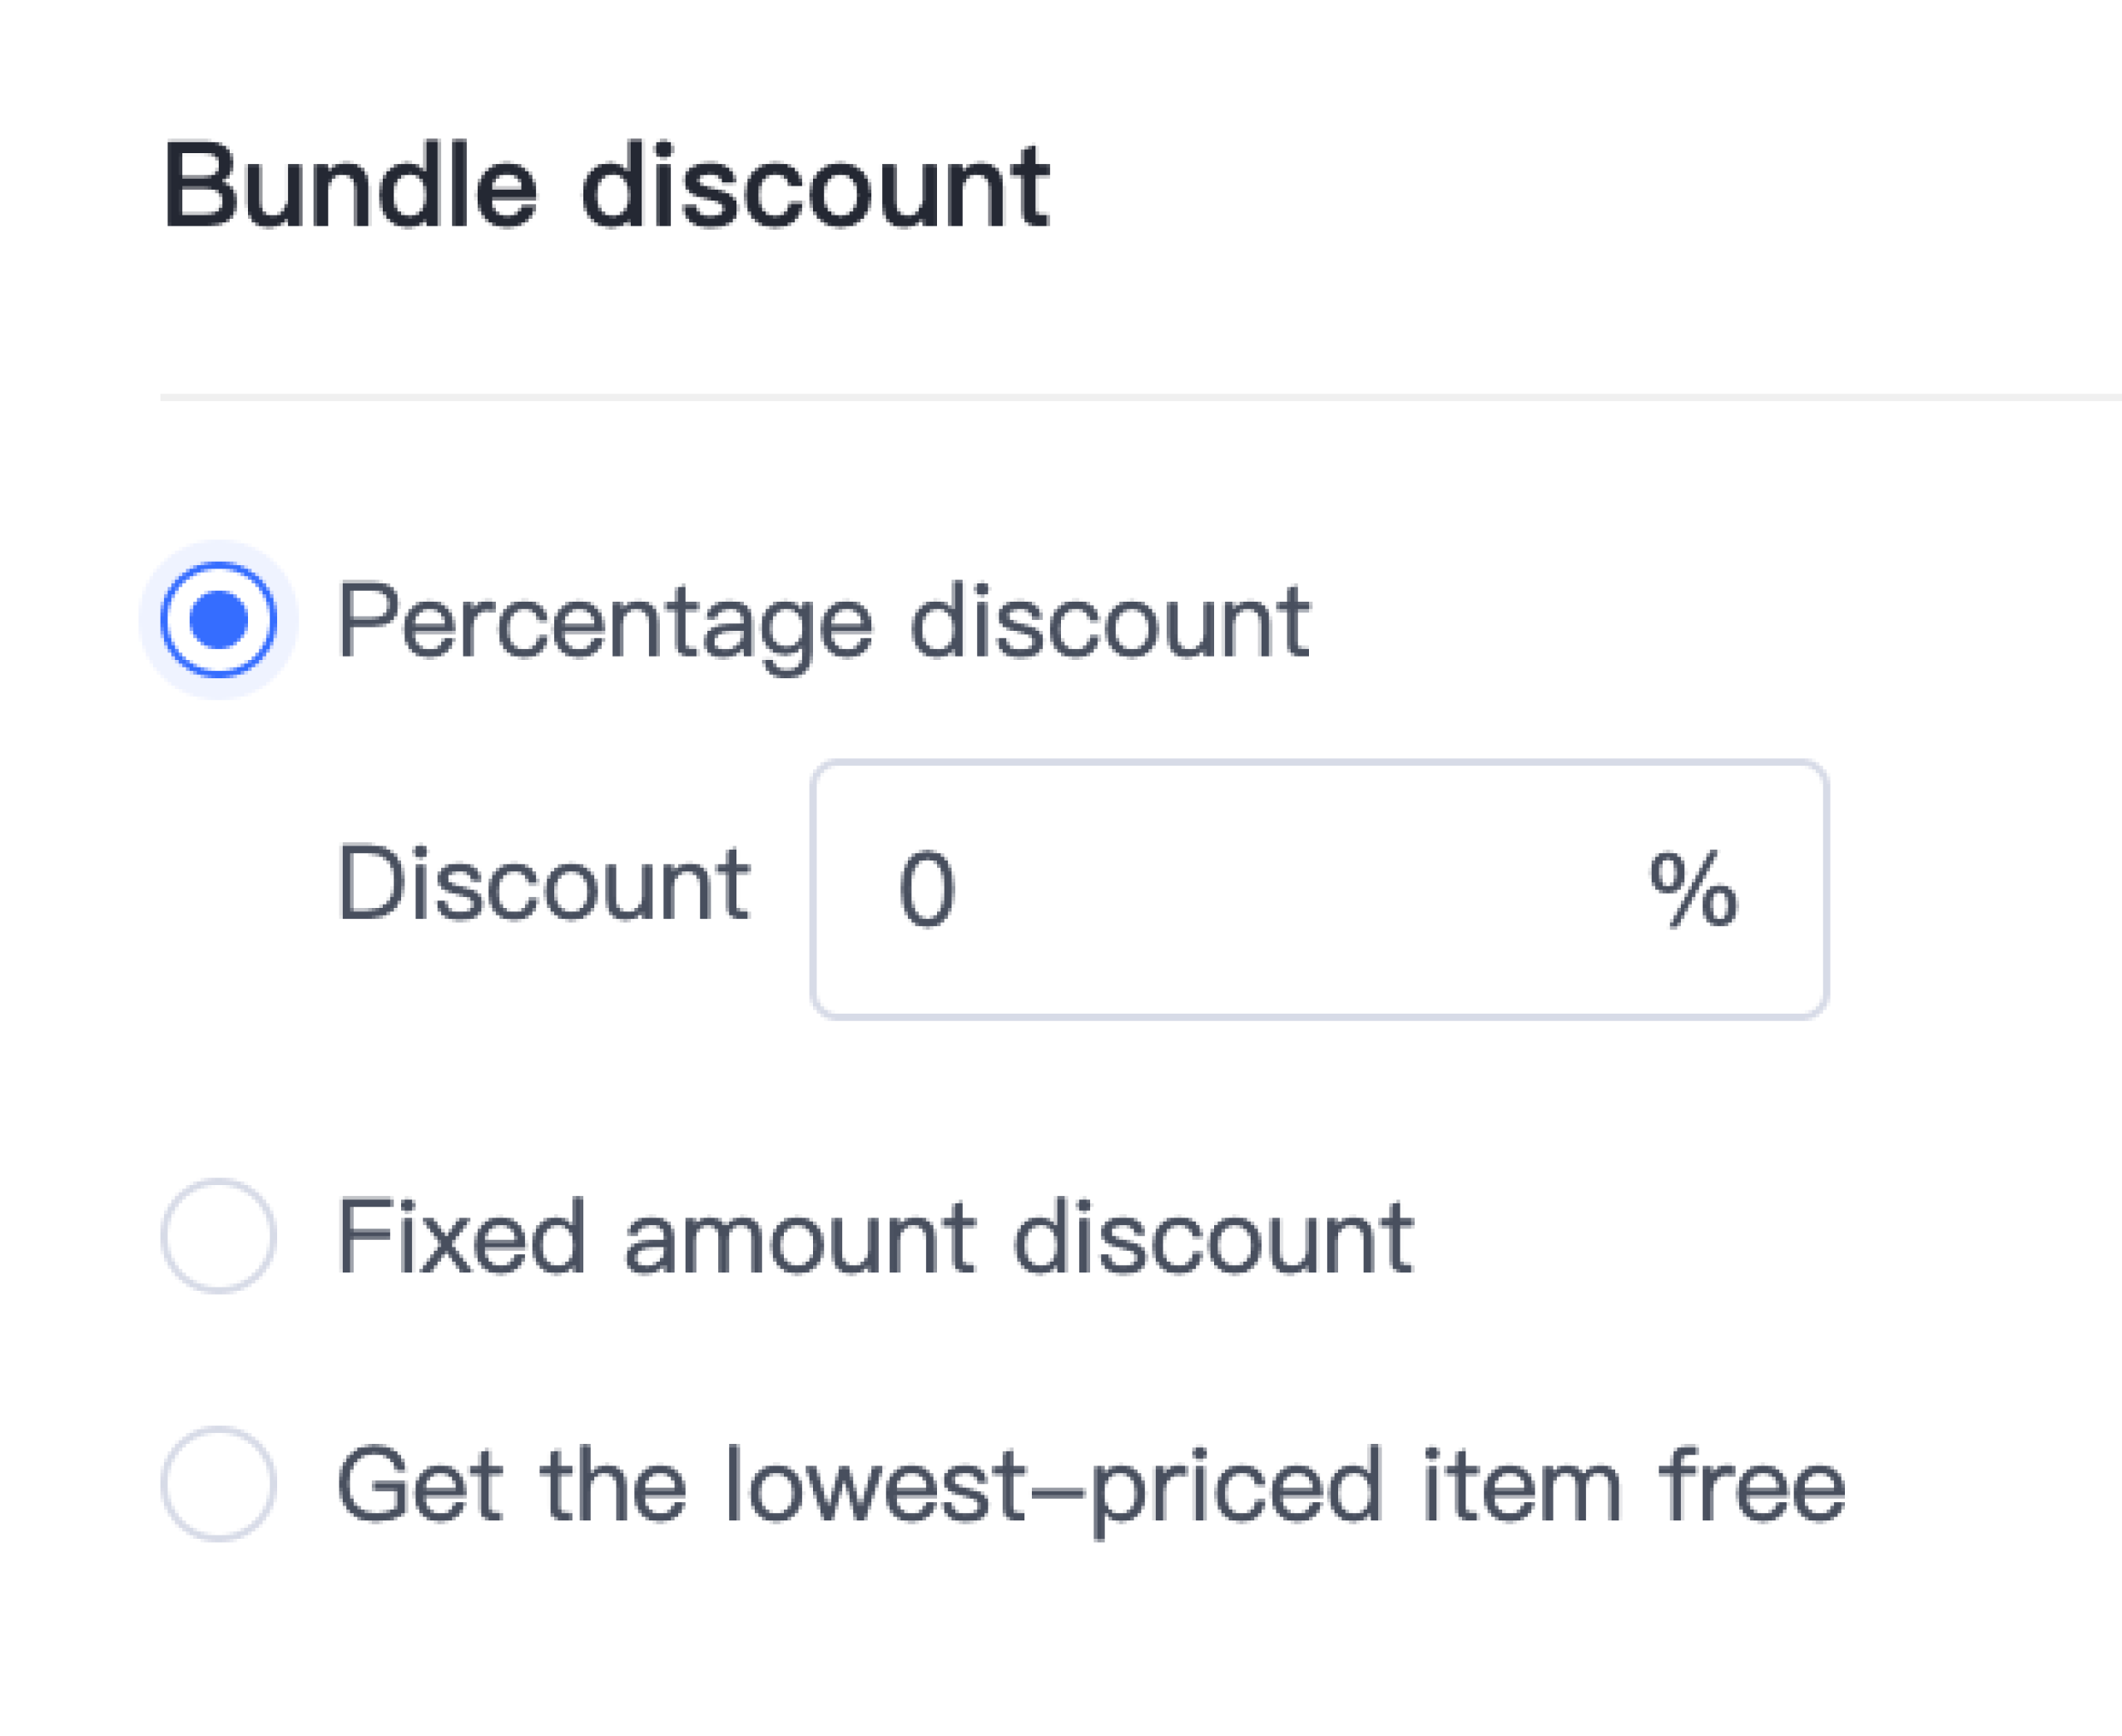Image resolution: width=2122 pixels, height=1736 pixels.
Task: Click the % suffix symbol in Discount field
Action: 1693,889
